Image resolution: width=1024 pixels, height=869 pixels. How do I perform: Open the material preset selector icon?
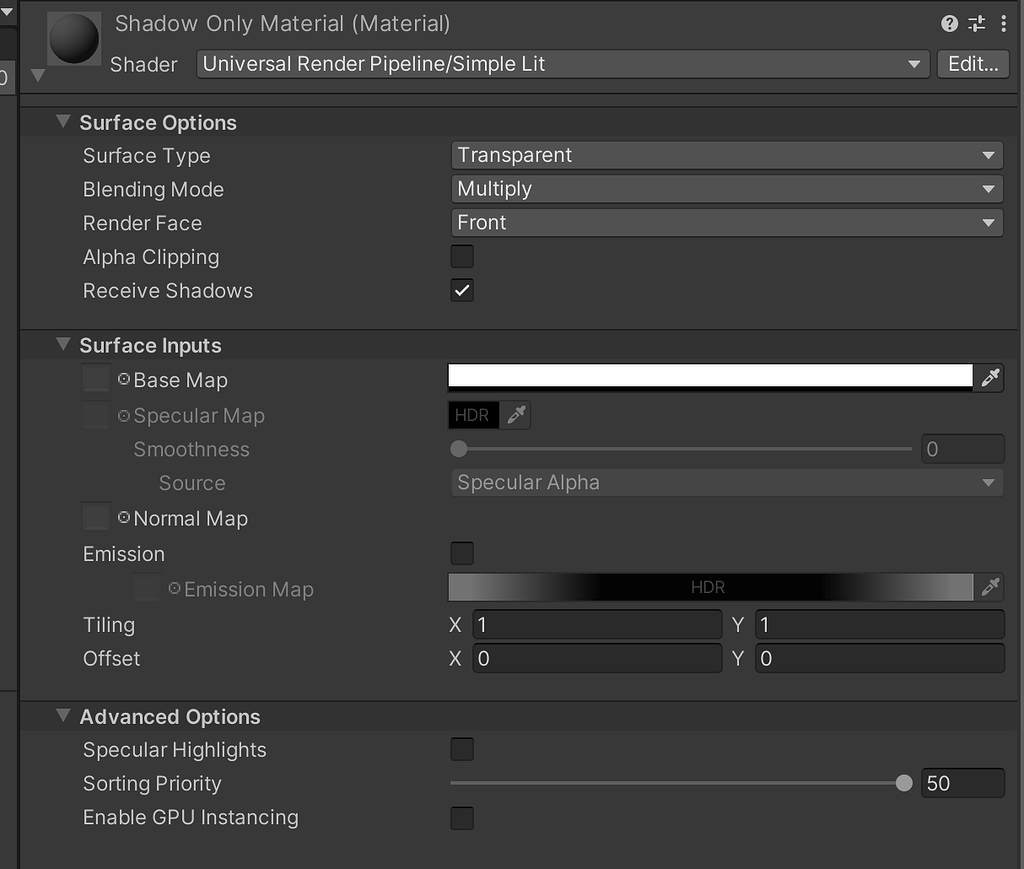pyautogui.click(x=977, y=24)
